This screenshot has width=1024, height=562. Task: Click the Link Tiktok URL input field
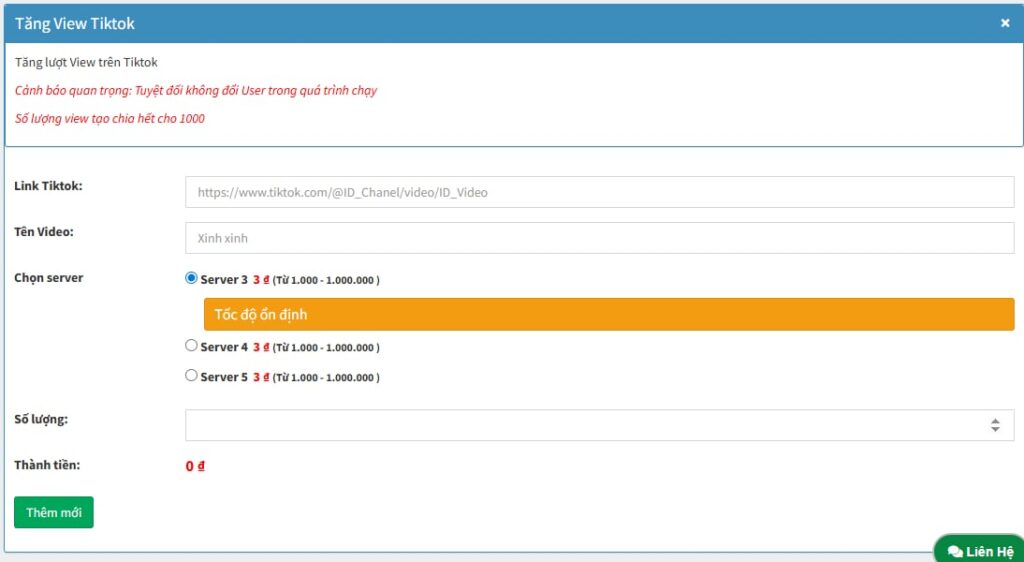600,192
